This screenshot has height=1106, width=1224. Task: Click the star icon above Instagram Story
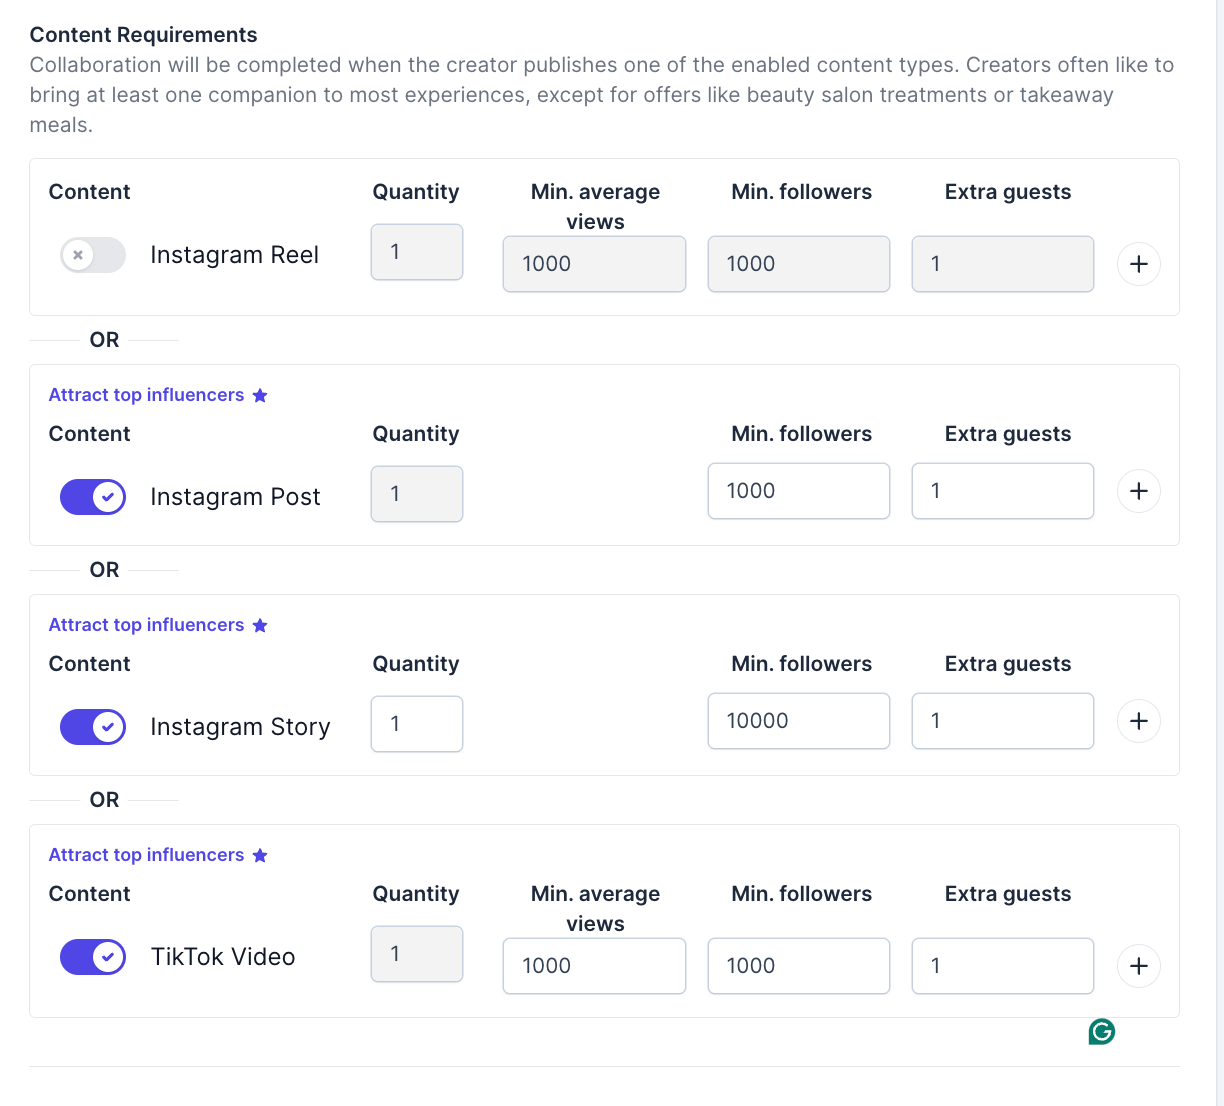(x=260, y=625)
